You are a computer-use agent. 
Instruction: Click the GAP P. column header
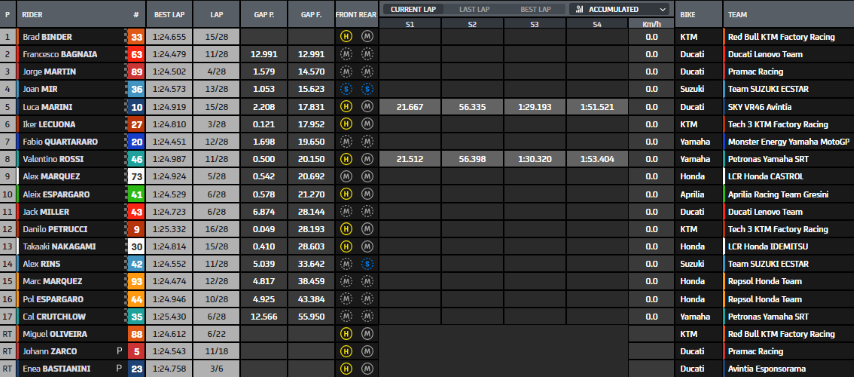click(264, 14)
